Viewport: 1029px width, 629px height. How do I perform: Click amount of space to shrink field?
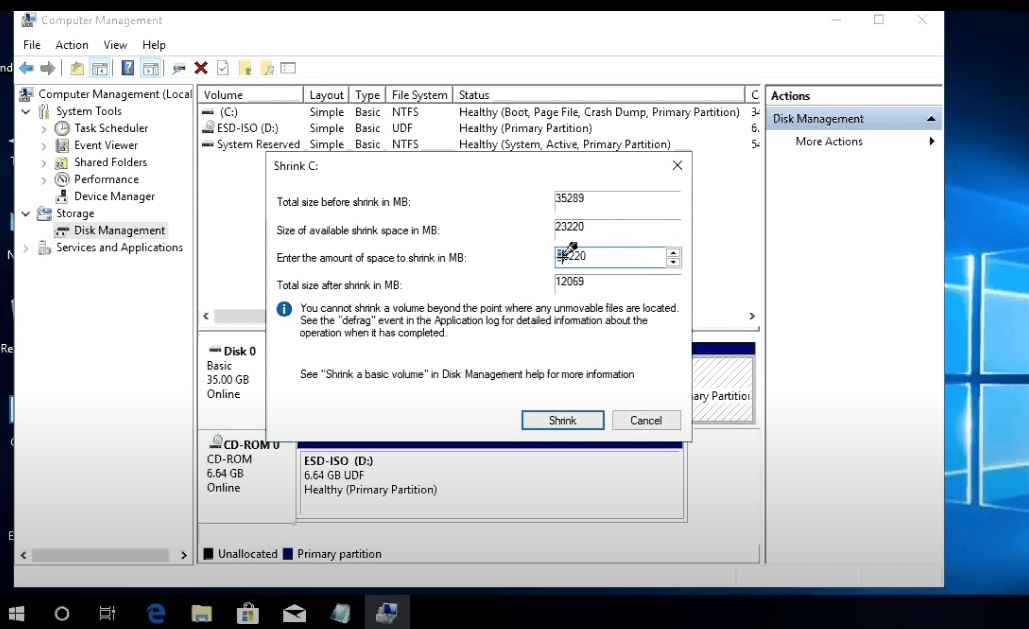click(x=610, y=257)
